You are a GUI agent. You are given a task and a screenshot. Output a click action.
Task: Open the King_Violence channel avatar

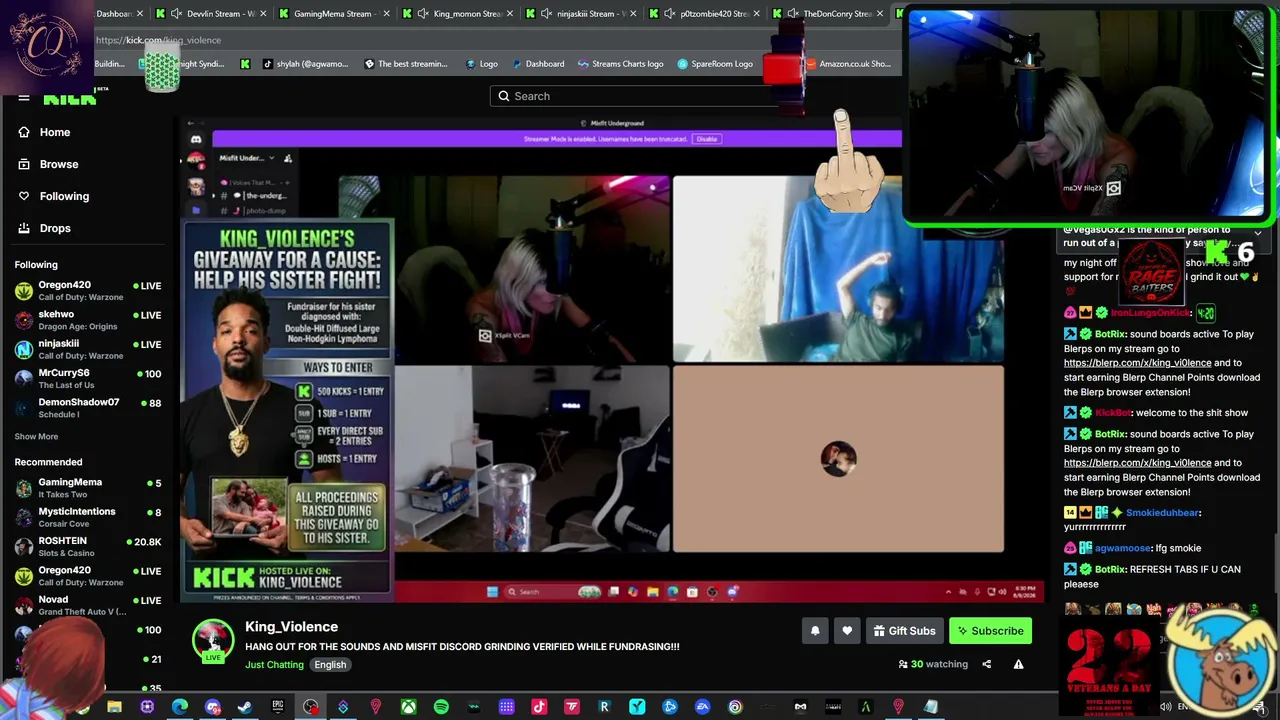(x=213, y=641)
